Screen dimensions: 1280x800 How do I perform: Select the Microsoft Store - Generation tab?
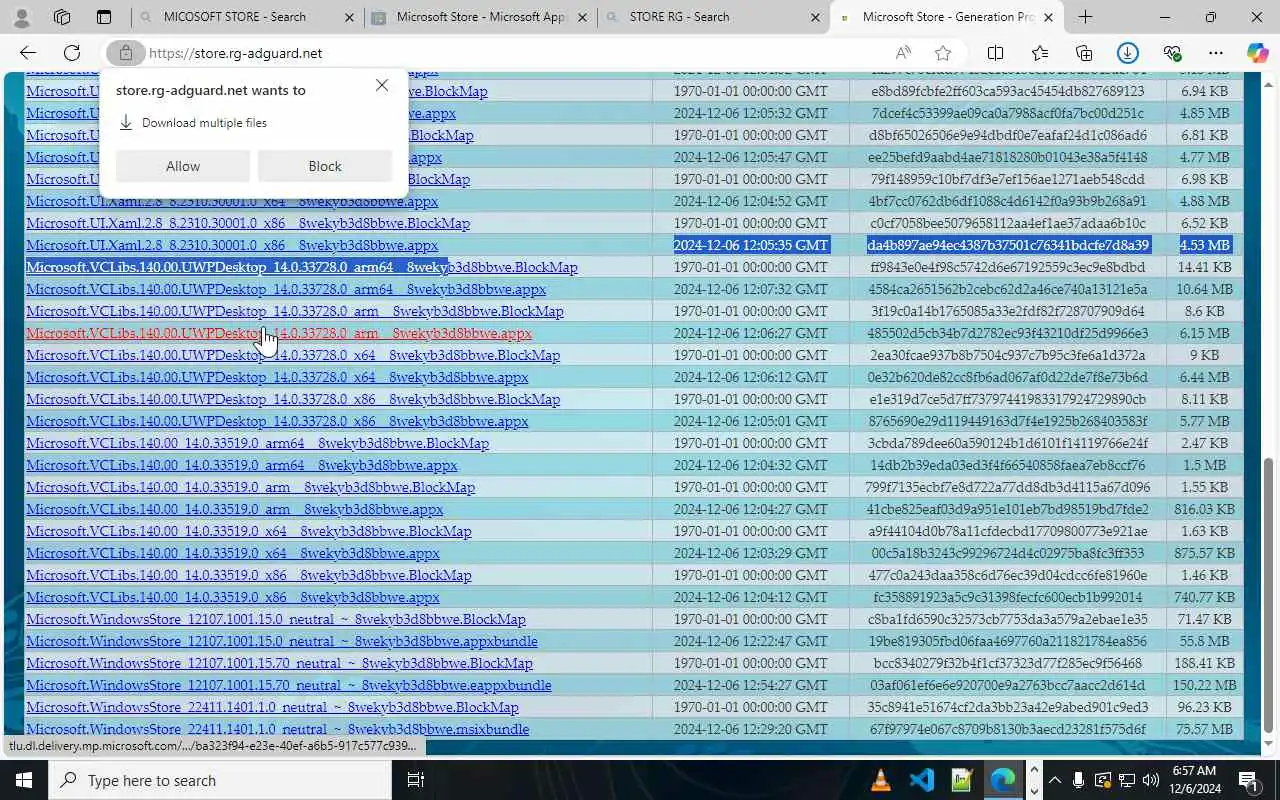click(947, 17)
